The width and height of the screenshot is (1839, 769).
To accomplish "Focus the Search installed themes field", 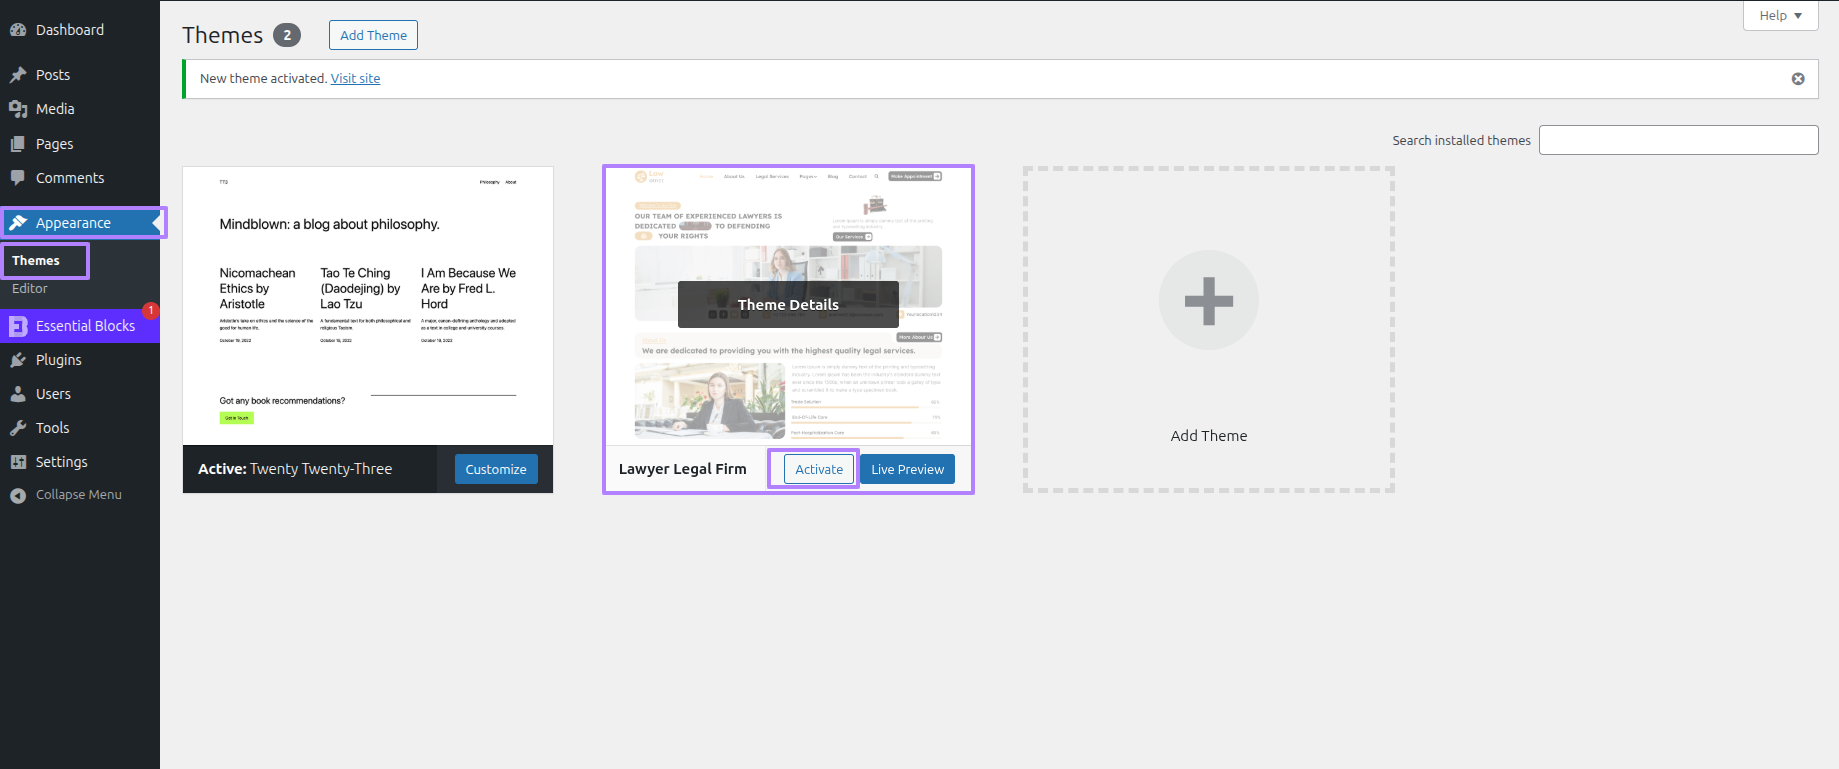I will click(1677, 140).
